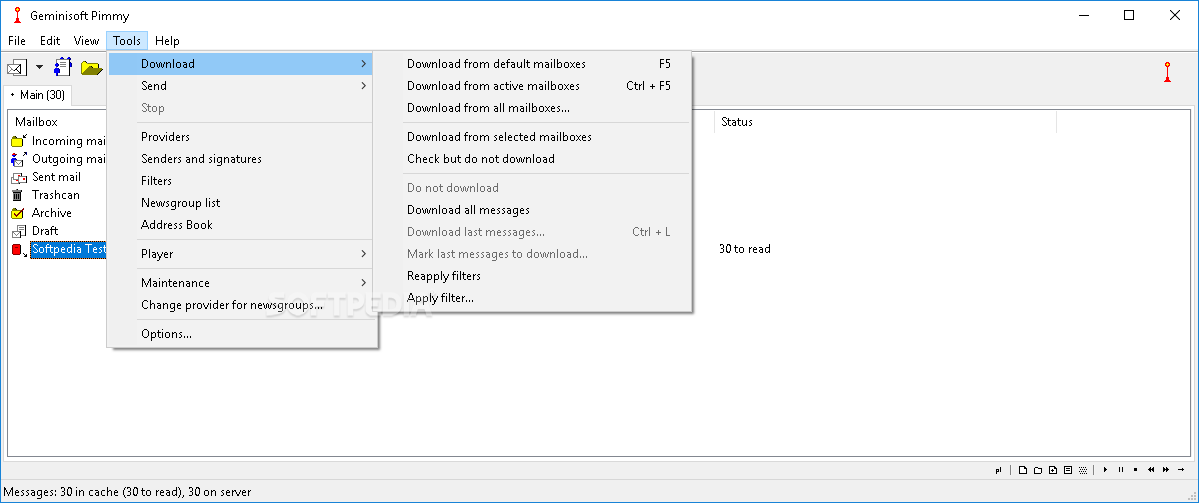
Task: Click the player Stop button
Action: pyautogui.click(x=1136, y=470)
